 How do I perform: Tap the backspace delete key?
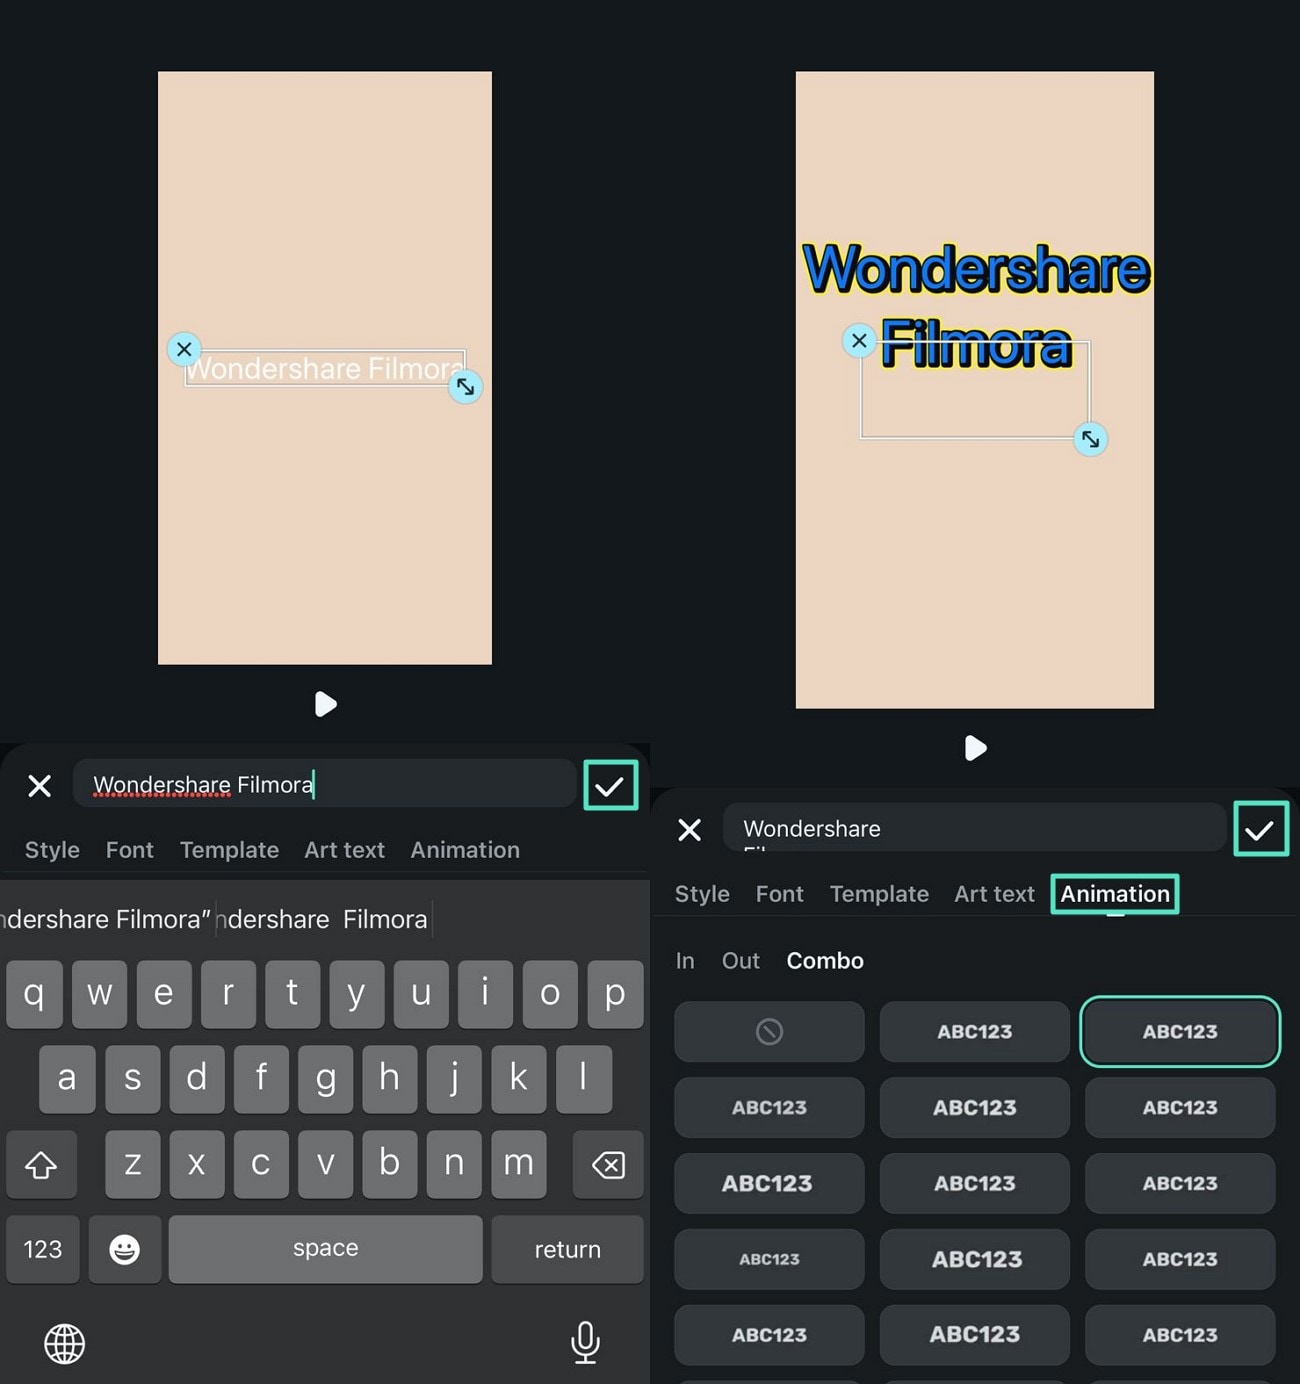[x=608, y=1164]
